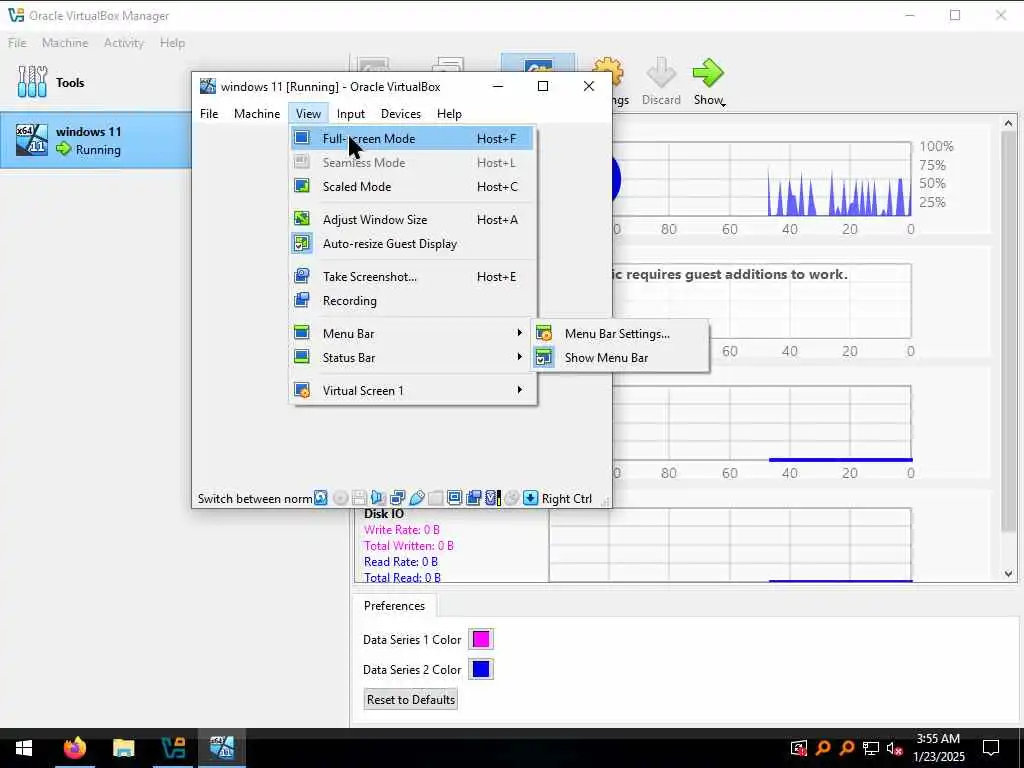The image size is (1024, 768).
Task: Click Show green arrow button
Action: click(x=708, y=72)
